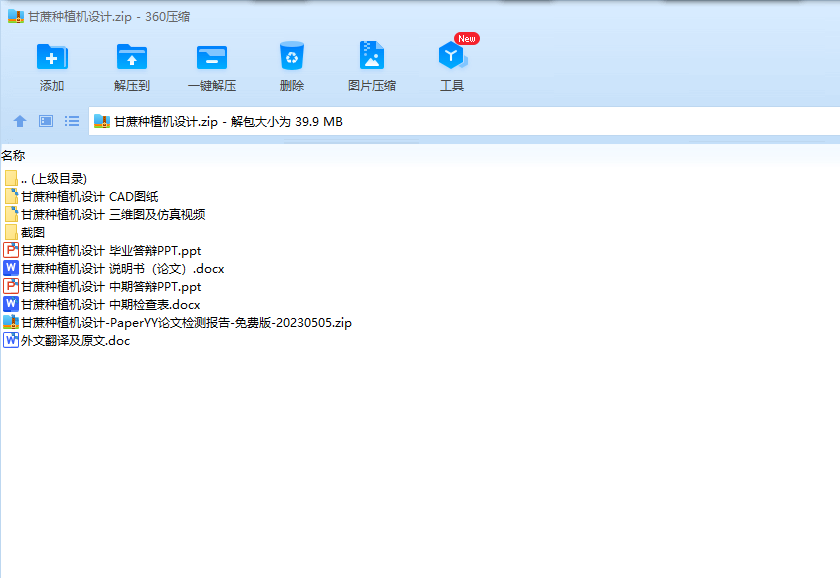Open the 图片压缩 image compression tool
This screenshot has width=840, height=578.
pos(372,55)
